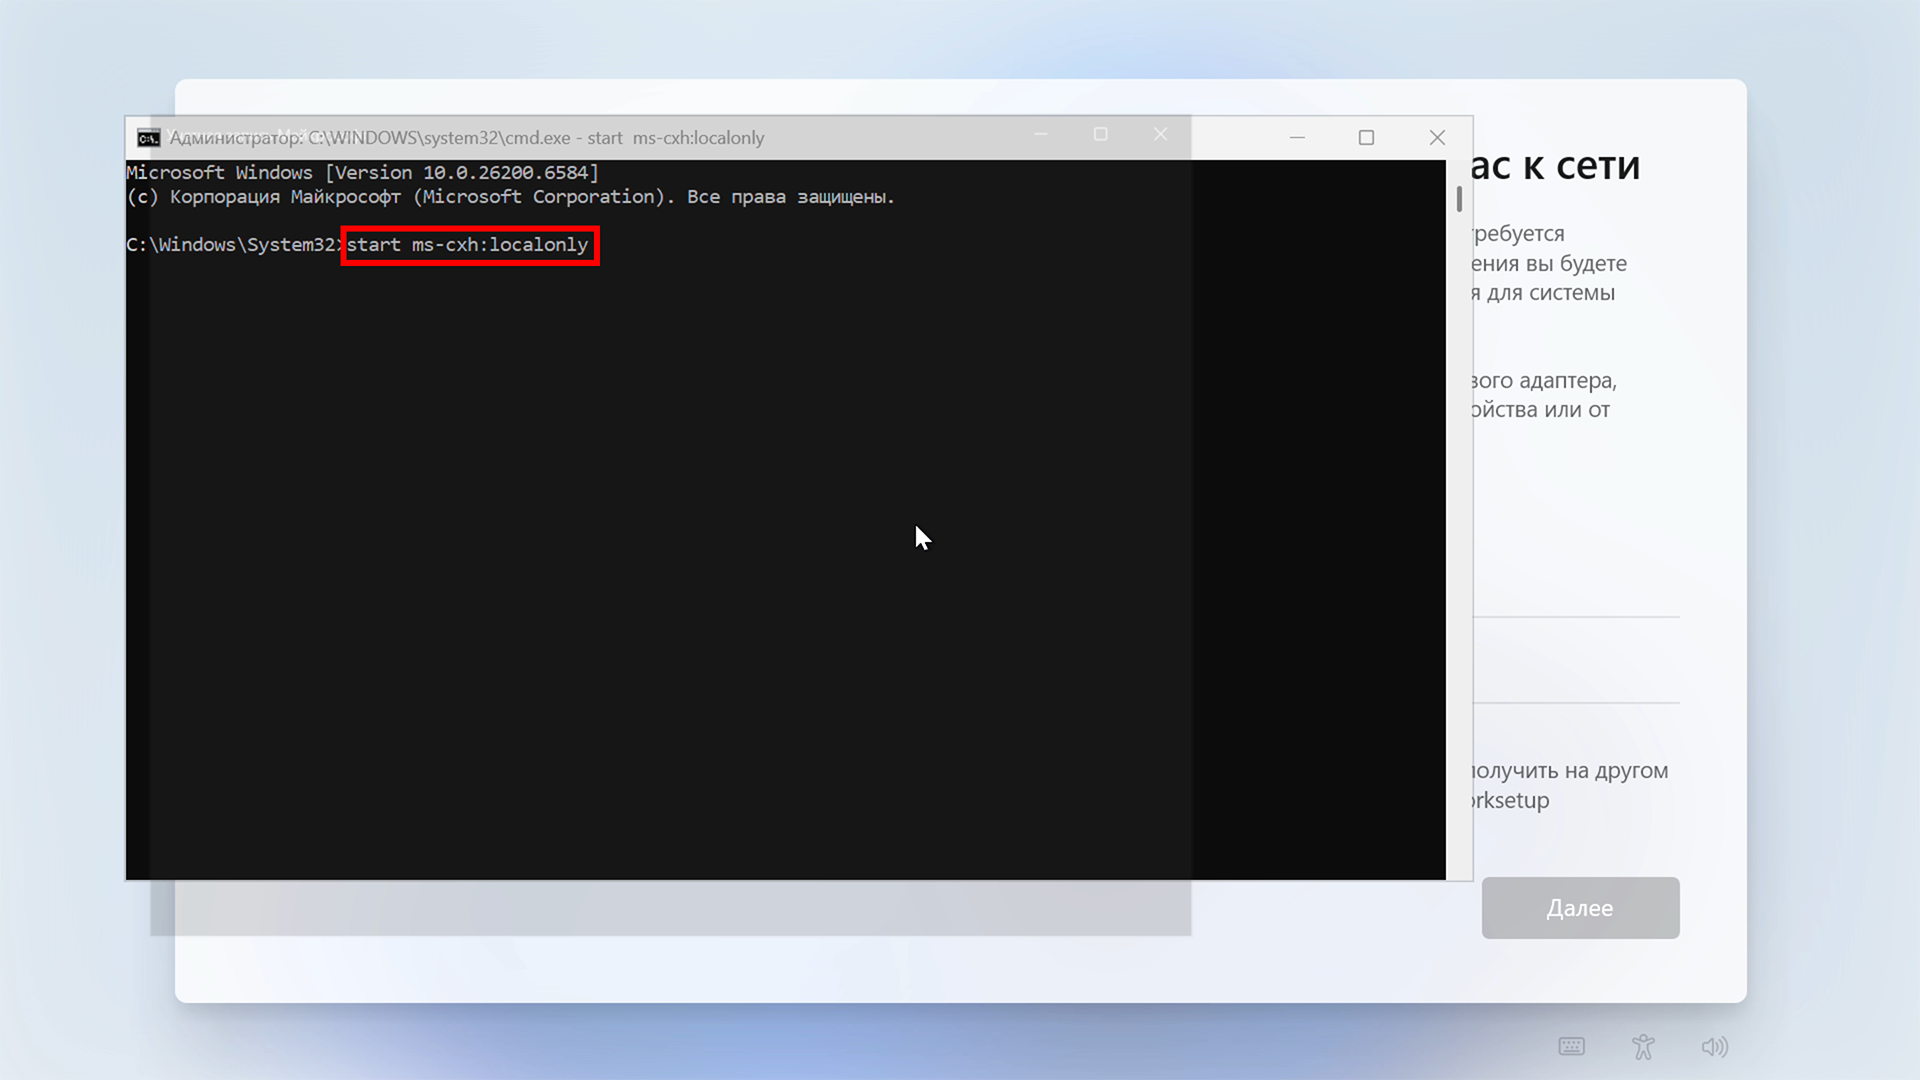Viewport: 1920px width, 1080px height.
Task: Click the cmd window title bar text
Action: coord(466,138)
